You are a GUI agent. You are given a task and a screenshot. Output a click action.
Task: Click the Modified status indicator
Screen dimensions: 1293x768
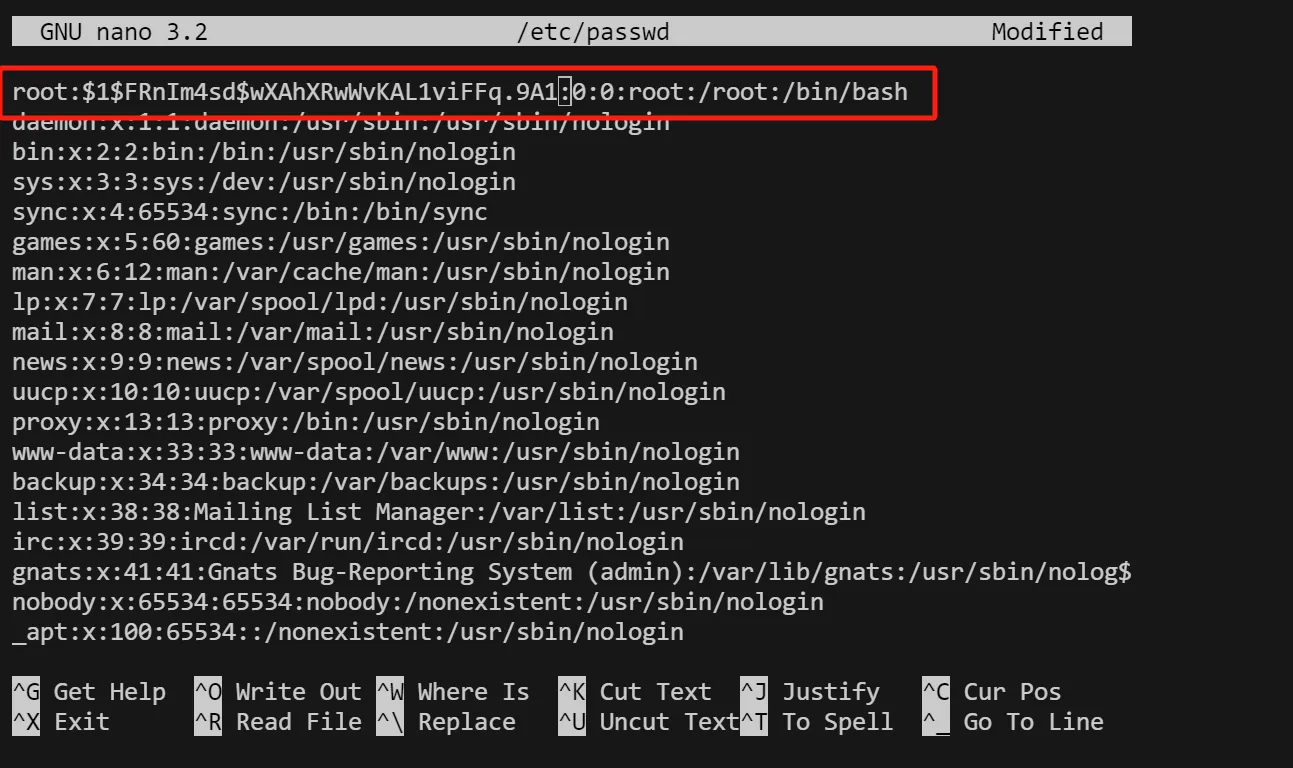(1047, 32)
